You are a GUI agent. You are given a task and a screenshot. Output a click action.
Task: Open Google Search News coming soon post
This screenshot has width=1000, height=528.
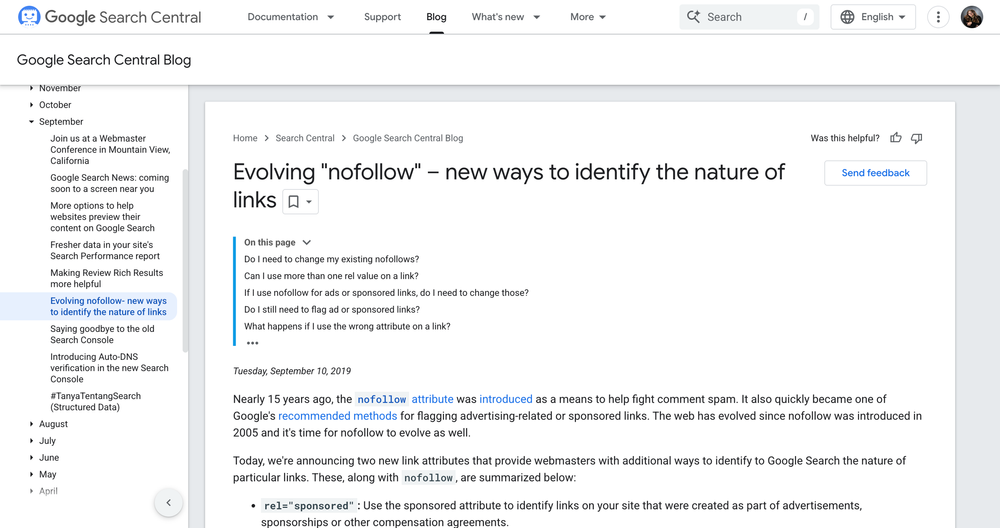tap(110, 183)
